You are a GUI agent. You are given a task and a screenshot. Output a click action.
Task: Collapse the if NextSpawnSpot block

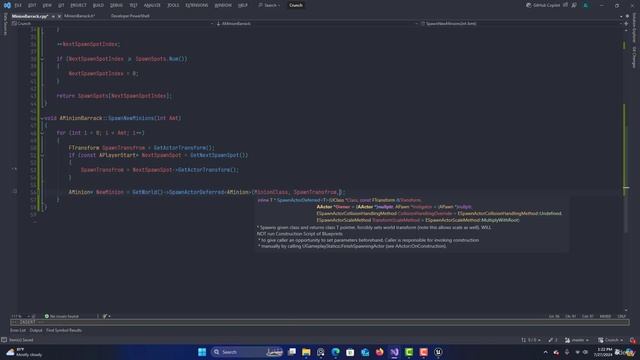42,156
